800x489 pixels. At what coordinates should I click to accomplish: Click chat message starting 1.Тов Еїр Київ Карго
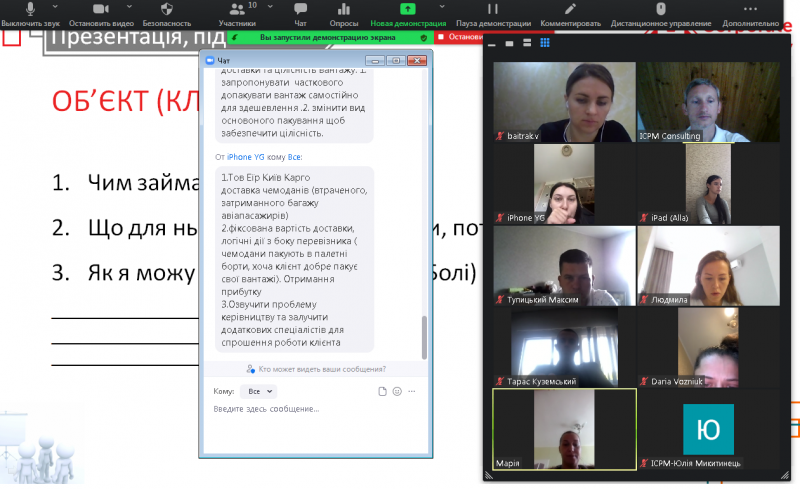click(x=294, y=260)
